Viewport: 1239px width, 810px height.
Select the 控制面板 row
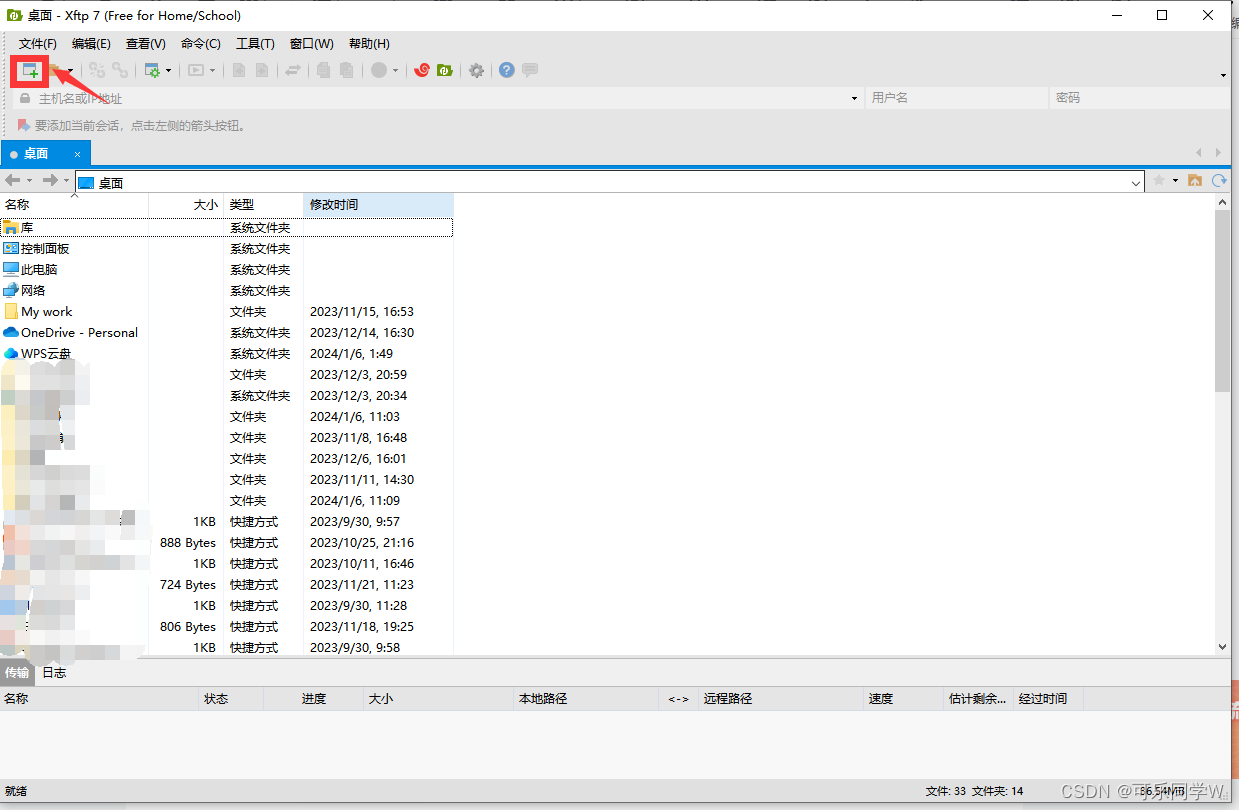(226, 249)
